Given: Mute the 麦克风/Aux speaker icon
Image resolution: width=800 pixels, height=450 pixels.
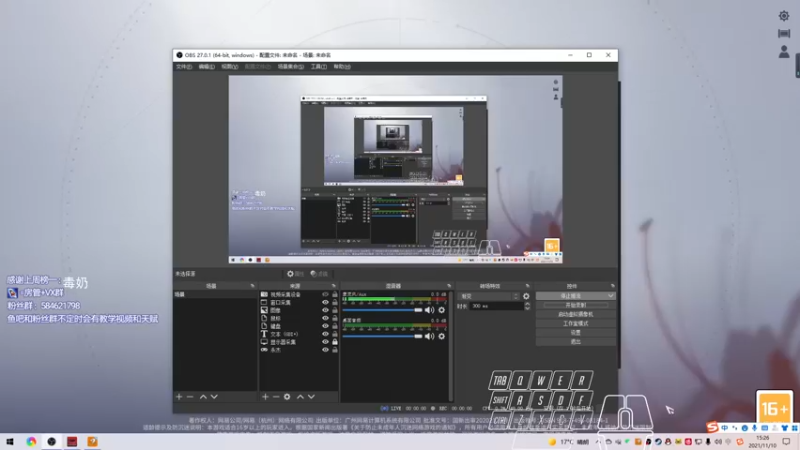Looking at the screenshot, I should click(430, 310).
